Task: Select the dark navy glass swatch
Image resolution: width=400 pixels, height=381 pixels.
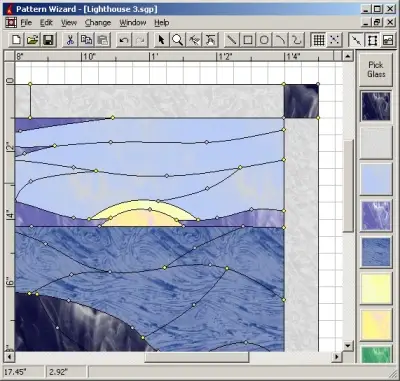Action: [376, 106]
